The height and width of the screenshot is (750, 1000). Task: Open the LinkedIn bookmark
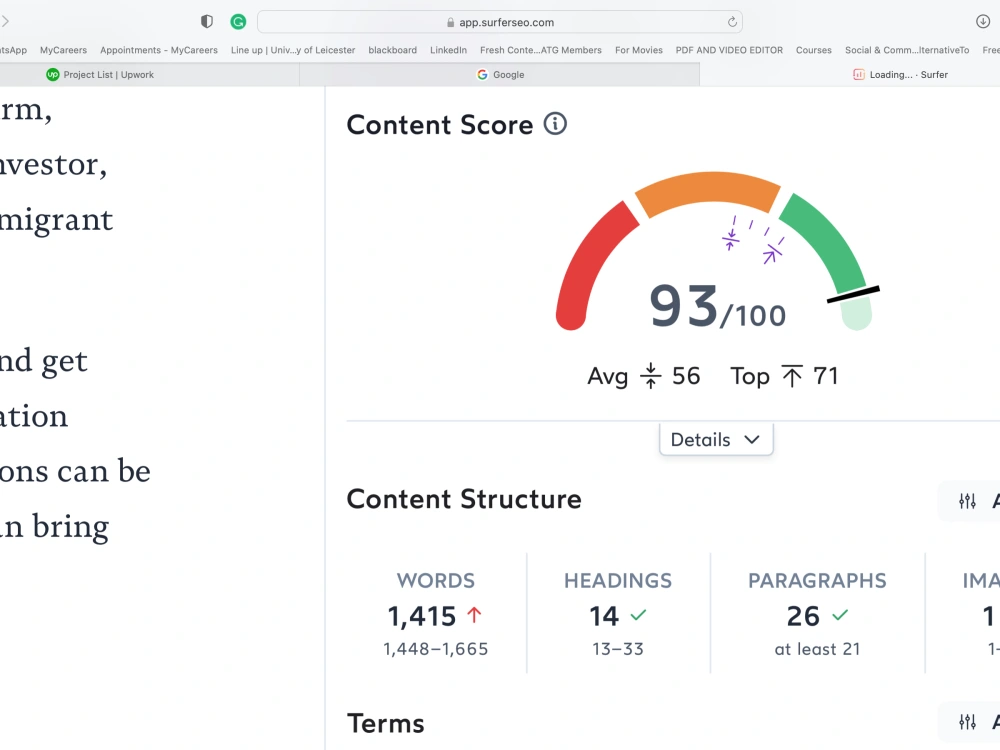(x=448, y=49)
